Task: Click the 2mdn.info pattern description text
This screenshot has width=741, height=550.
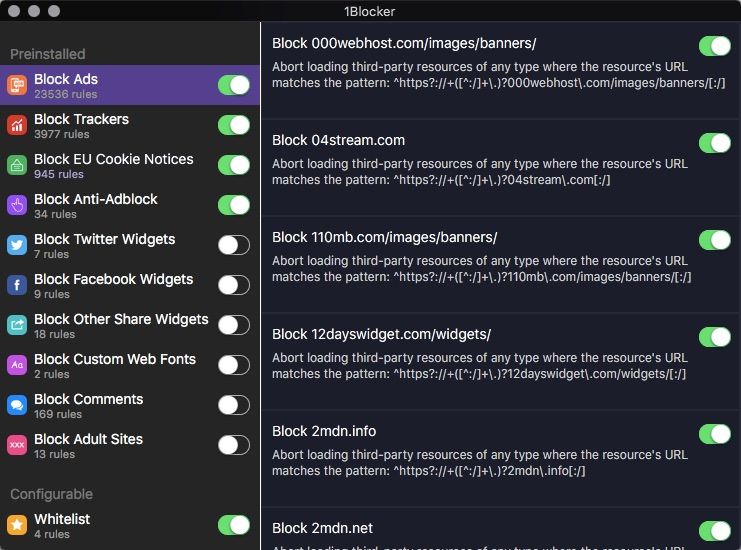Action: (x=480, y=463)
